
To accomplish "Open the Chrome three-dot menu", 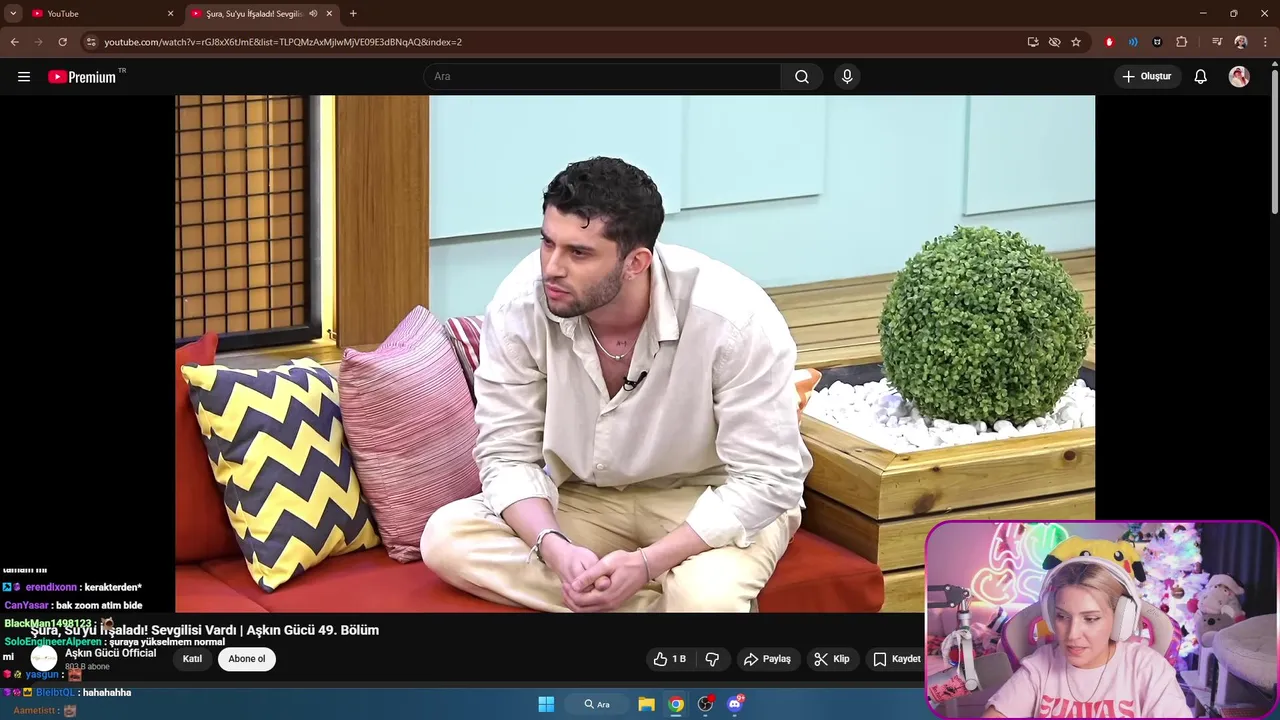I will tap(1265, 42).
